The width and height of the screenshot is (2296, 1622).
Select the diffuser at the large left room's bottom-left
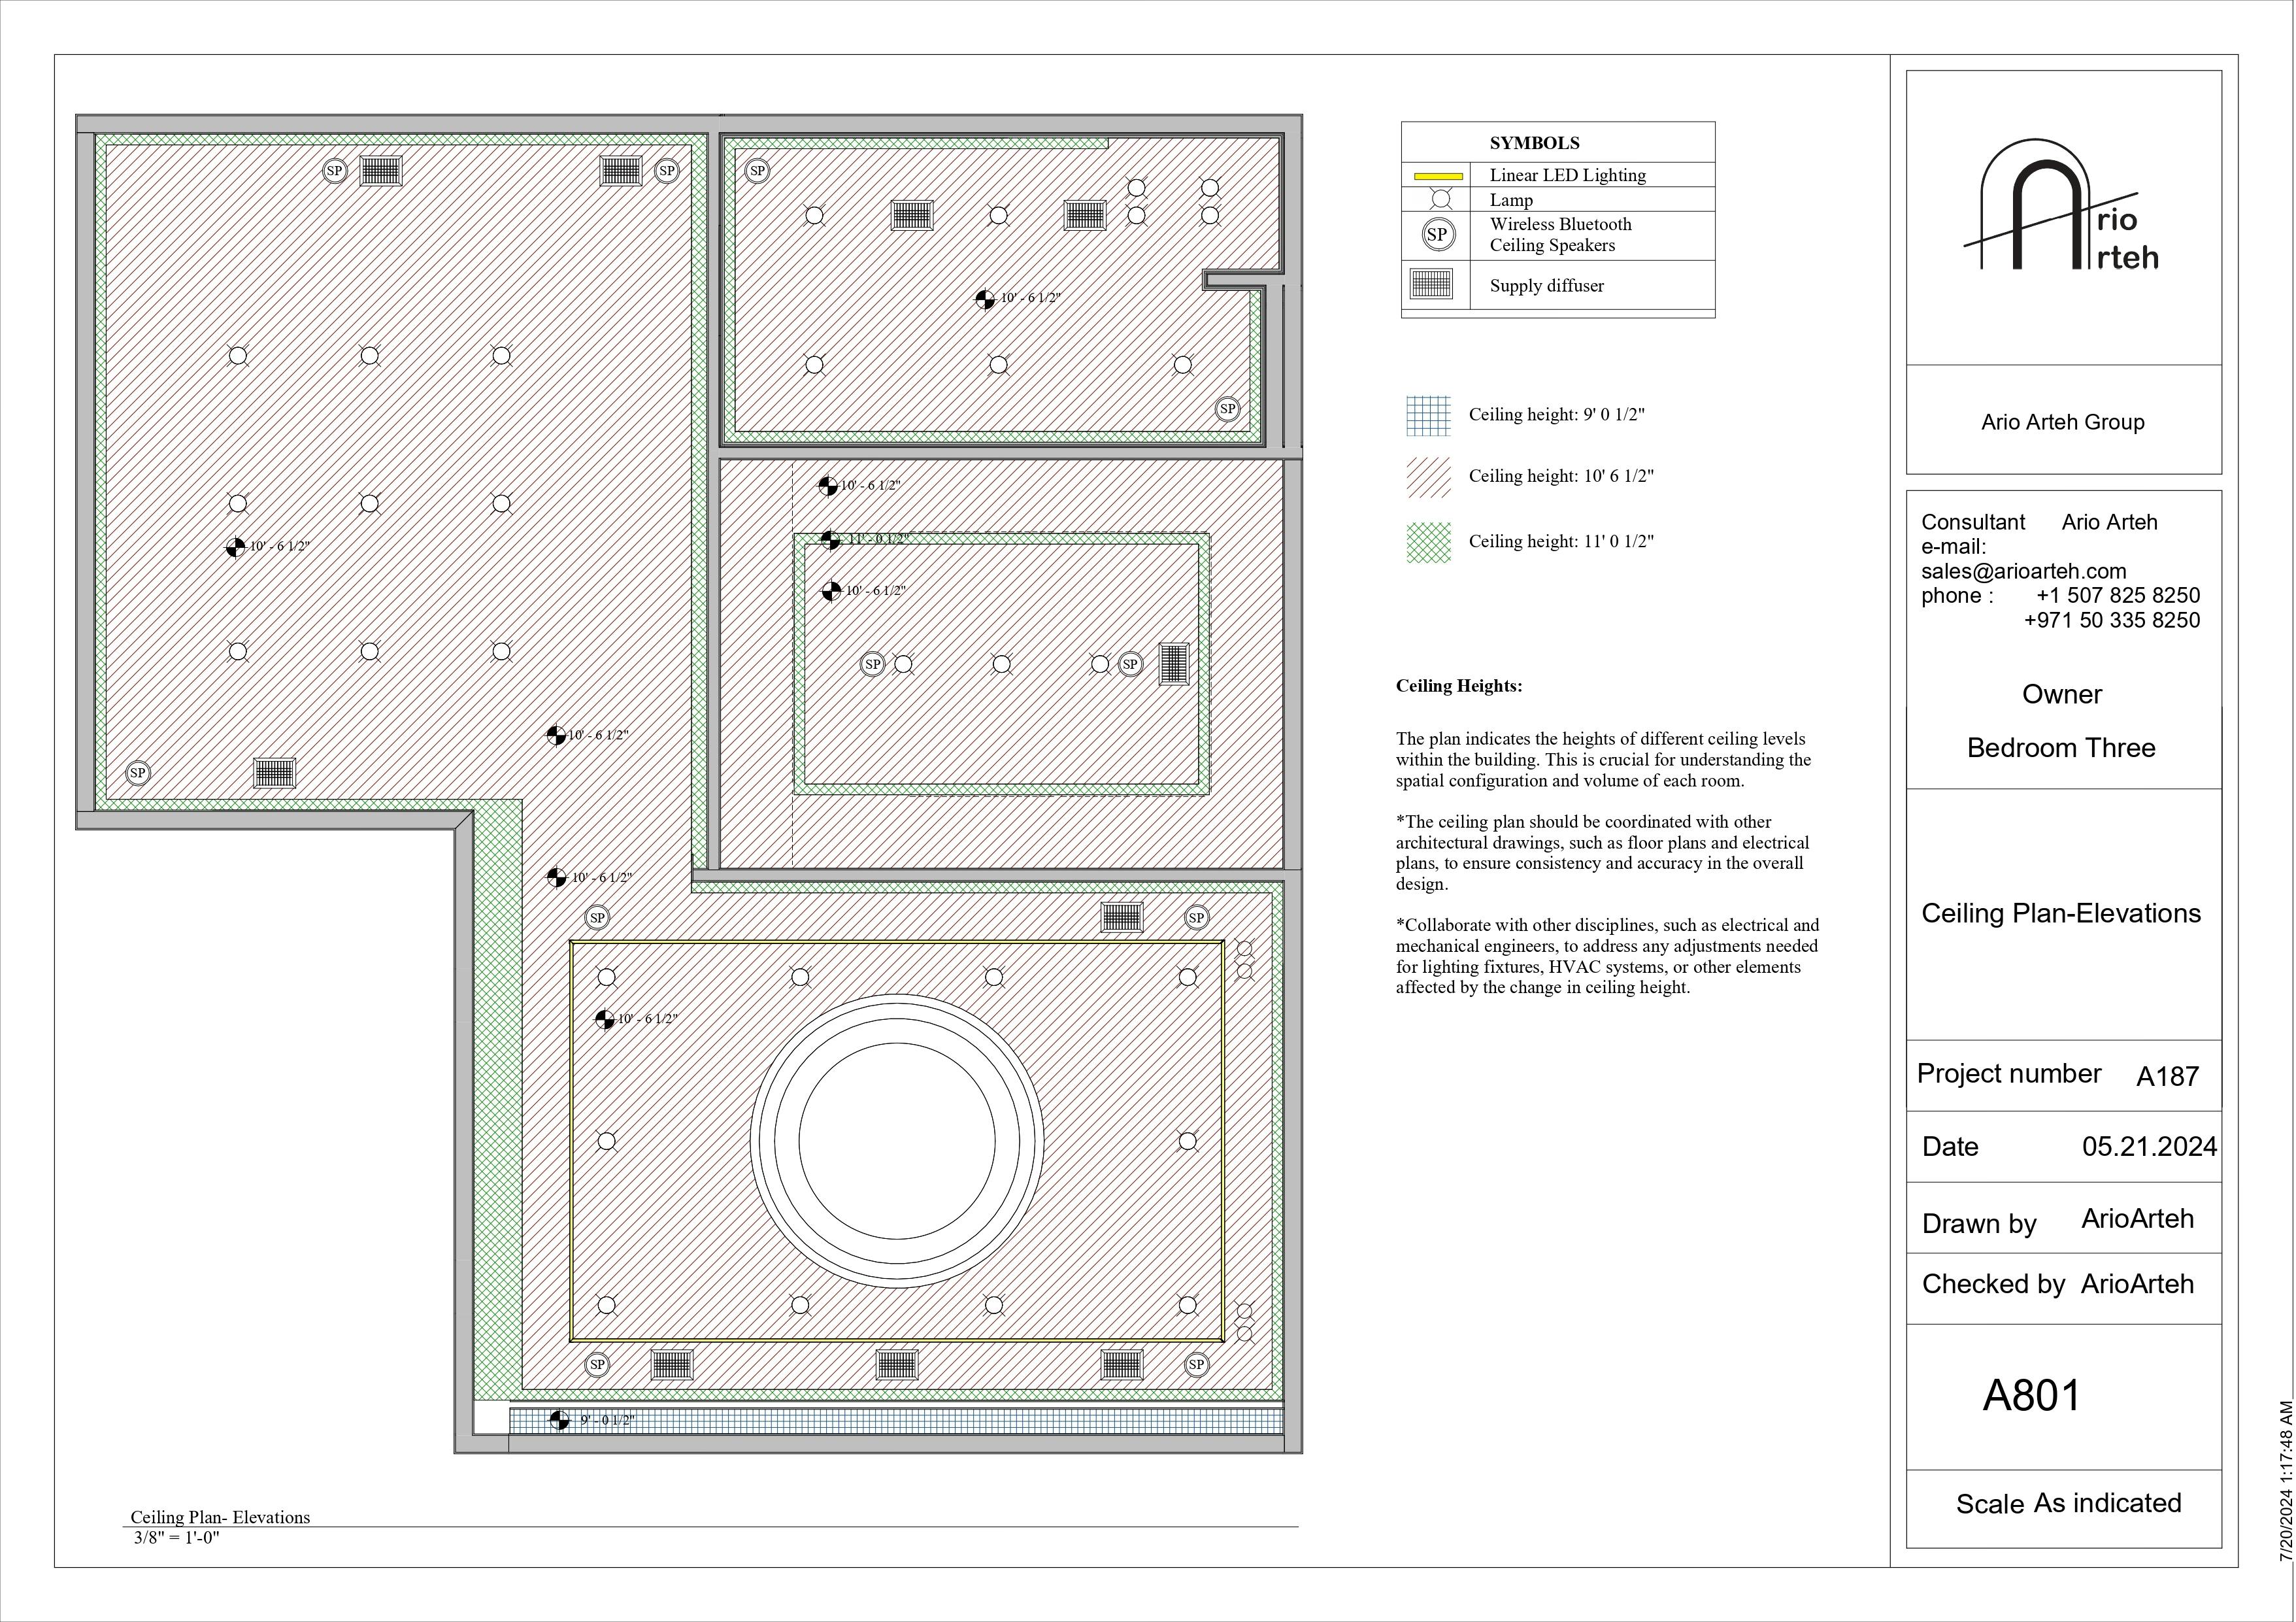pyautogui.click(x=274, y=773)
